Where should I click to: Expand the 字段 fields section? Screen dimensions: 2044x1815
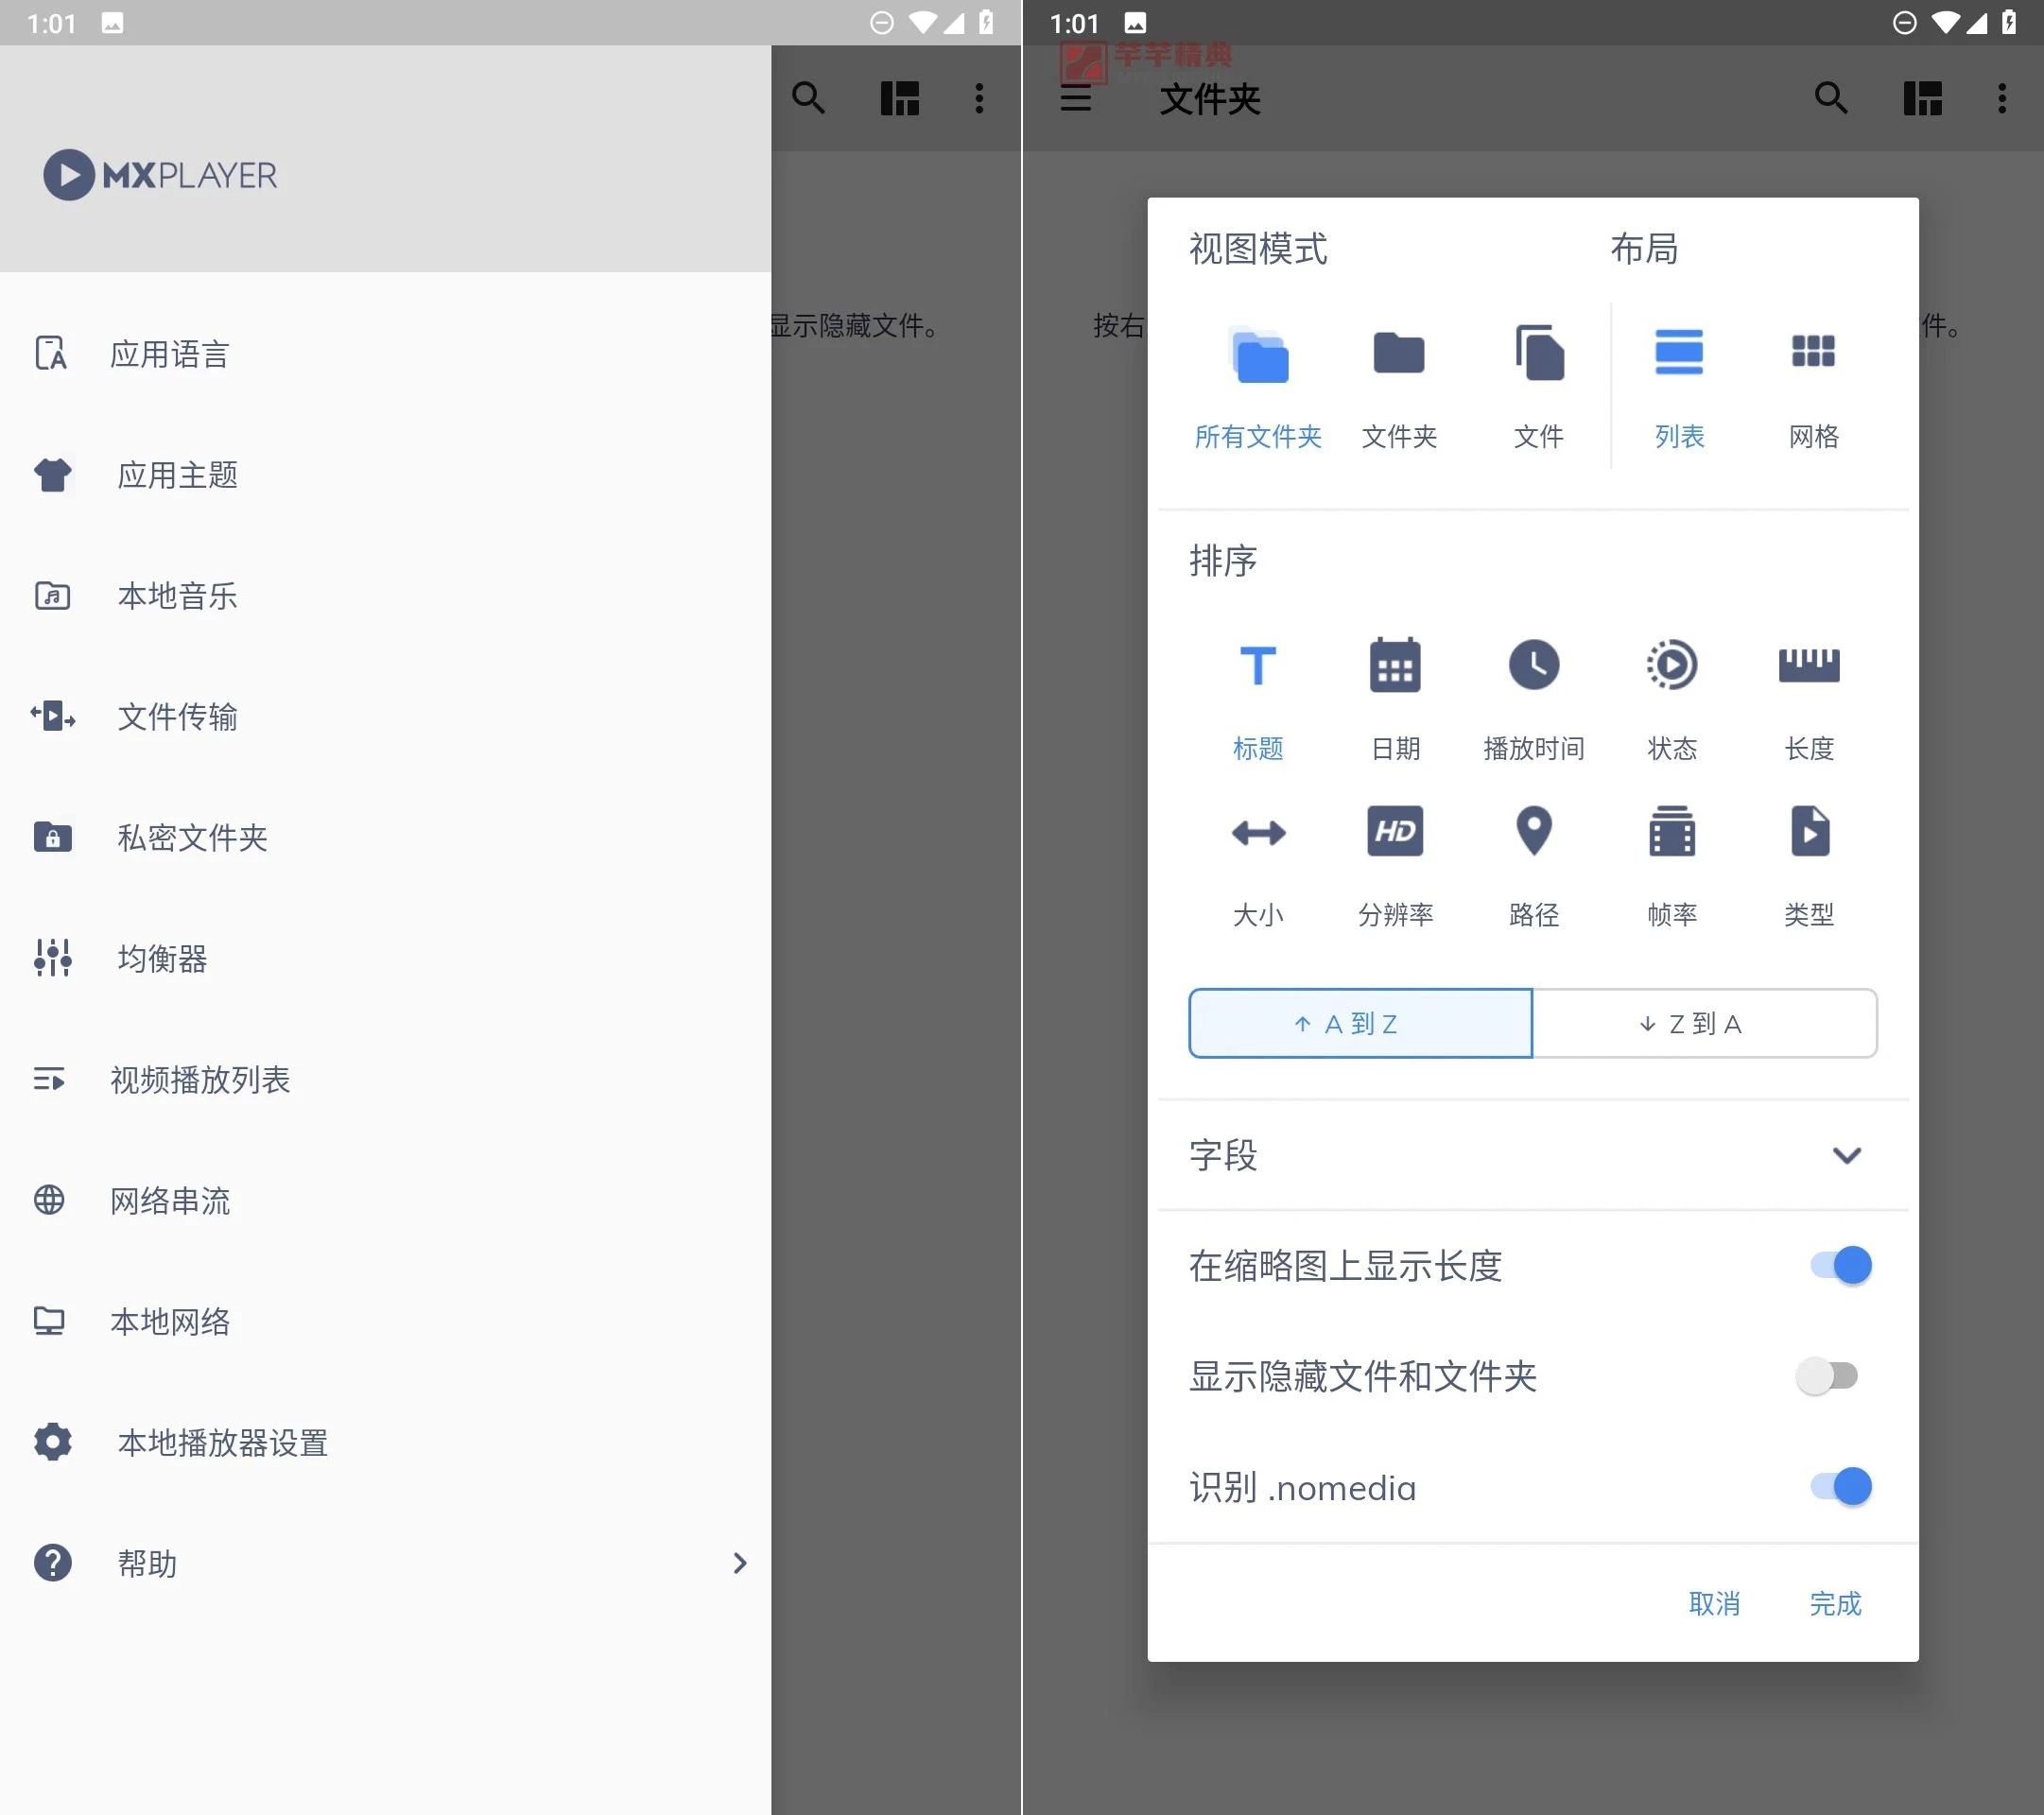1847,1156
